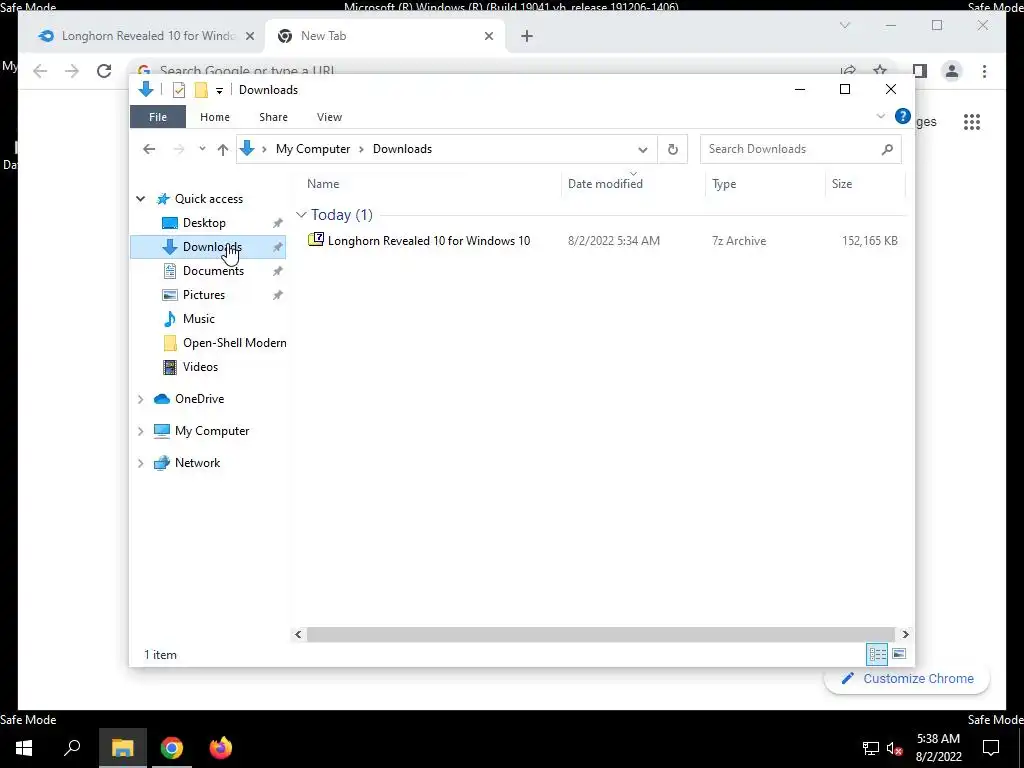Switch to Longhorn Revealed Chrome tab

(146, 36)
